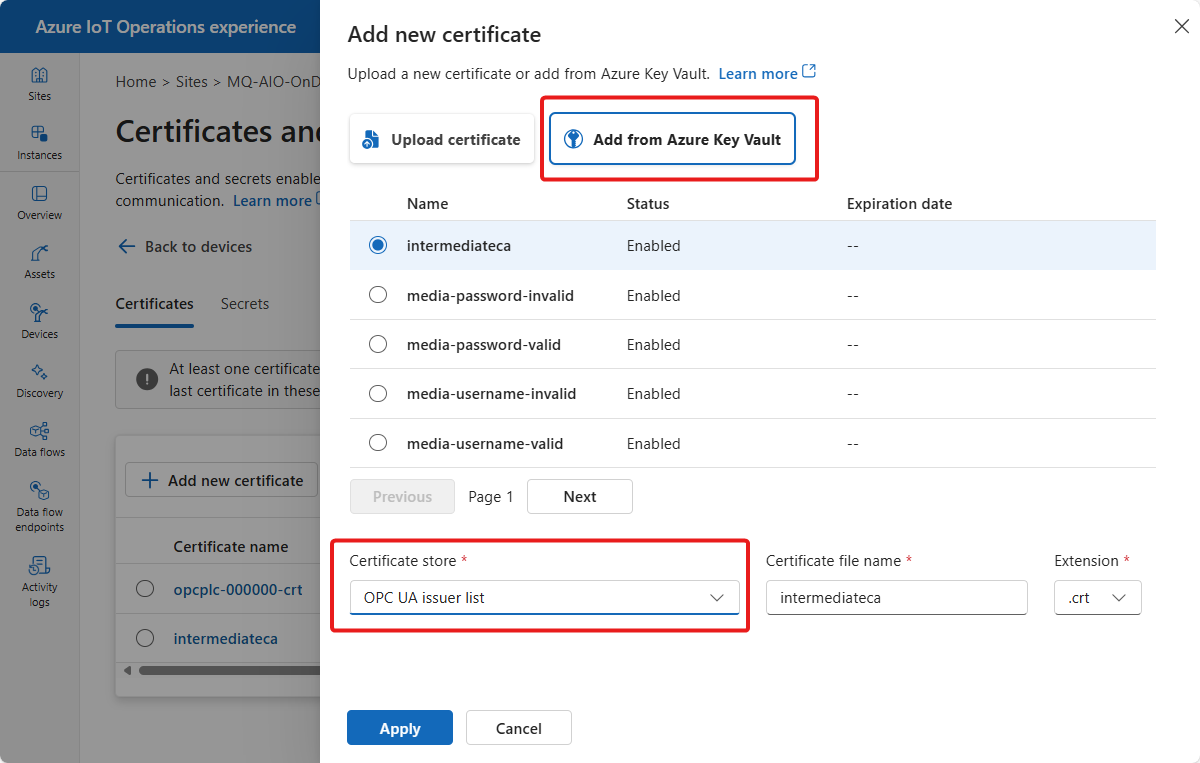Click the Name column header
The image size is (1200, 763).
pos(427,203)
